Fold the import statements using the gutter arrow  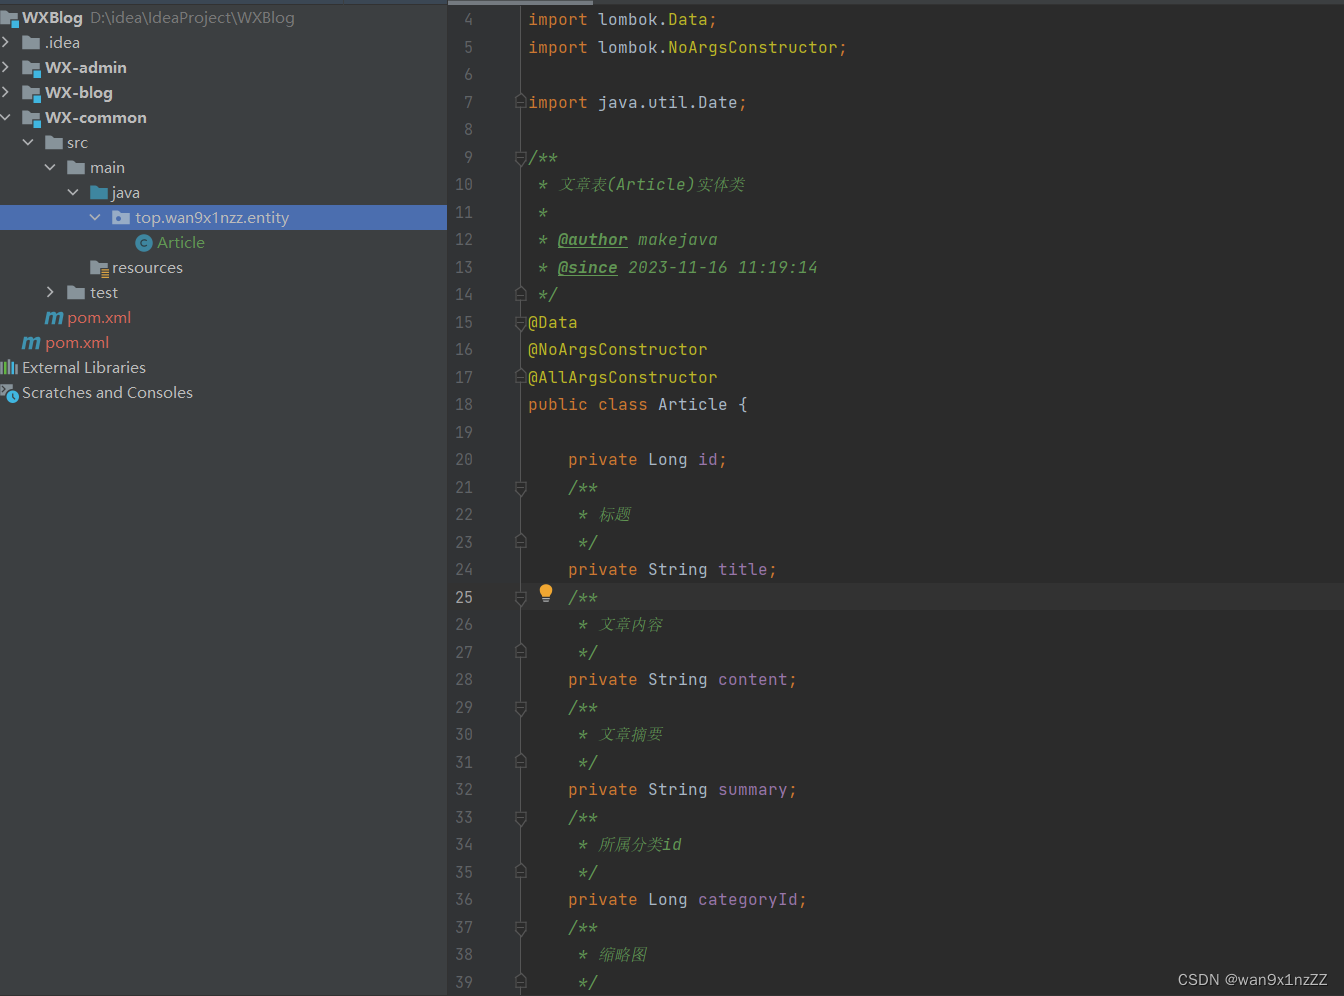[519, 100]
